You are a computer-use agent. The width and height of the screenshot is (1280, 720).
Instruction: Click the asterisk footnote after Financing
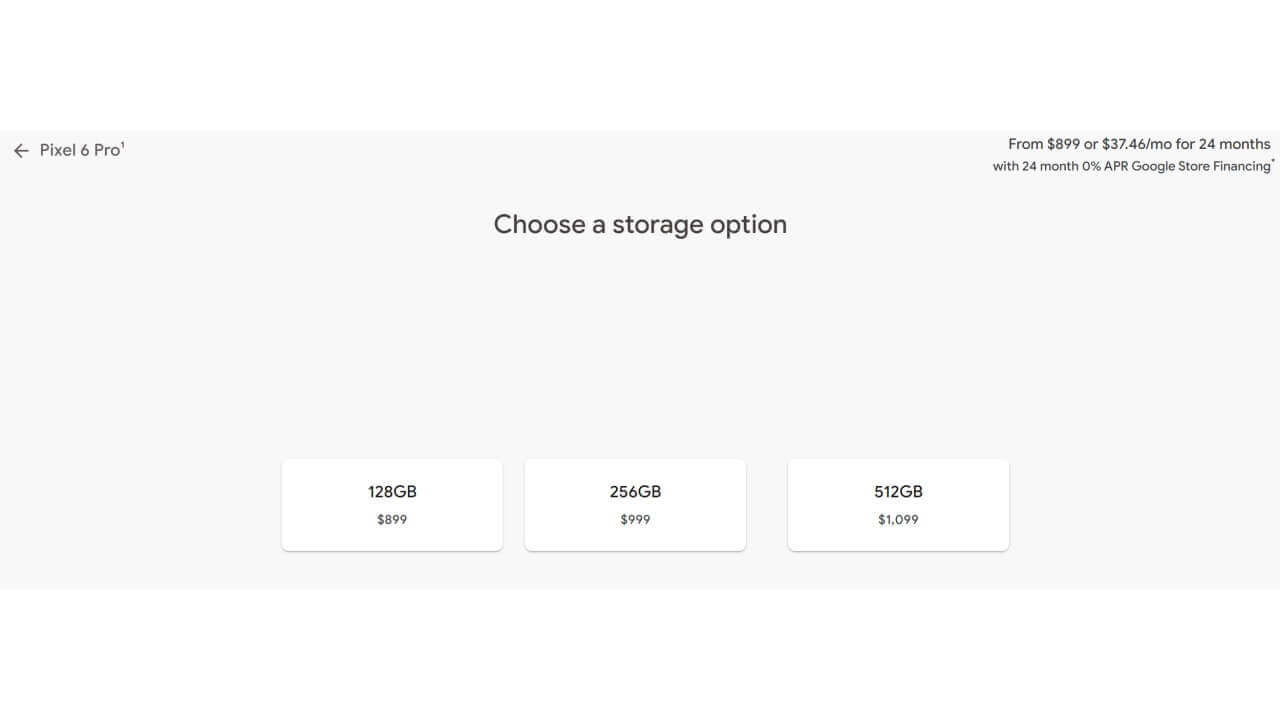pyautogui.click(x=1273, y=162)
